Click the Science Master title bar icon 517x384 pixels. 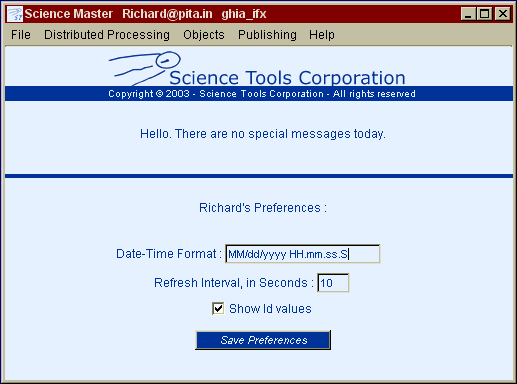point(15,14)
